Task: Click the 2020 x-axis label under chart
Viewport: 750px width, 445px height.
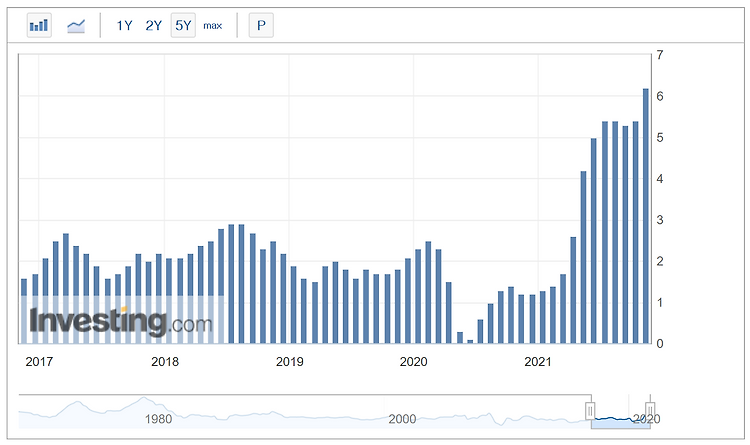Action: (414, 362)
